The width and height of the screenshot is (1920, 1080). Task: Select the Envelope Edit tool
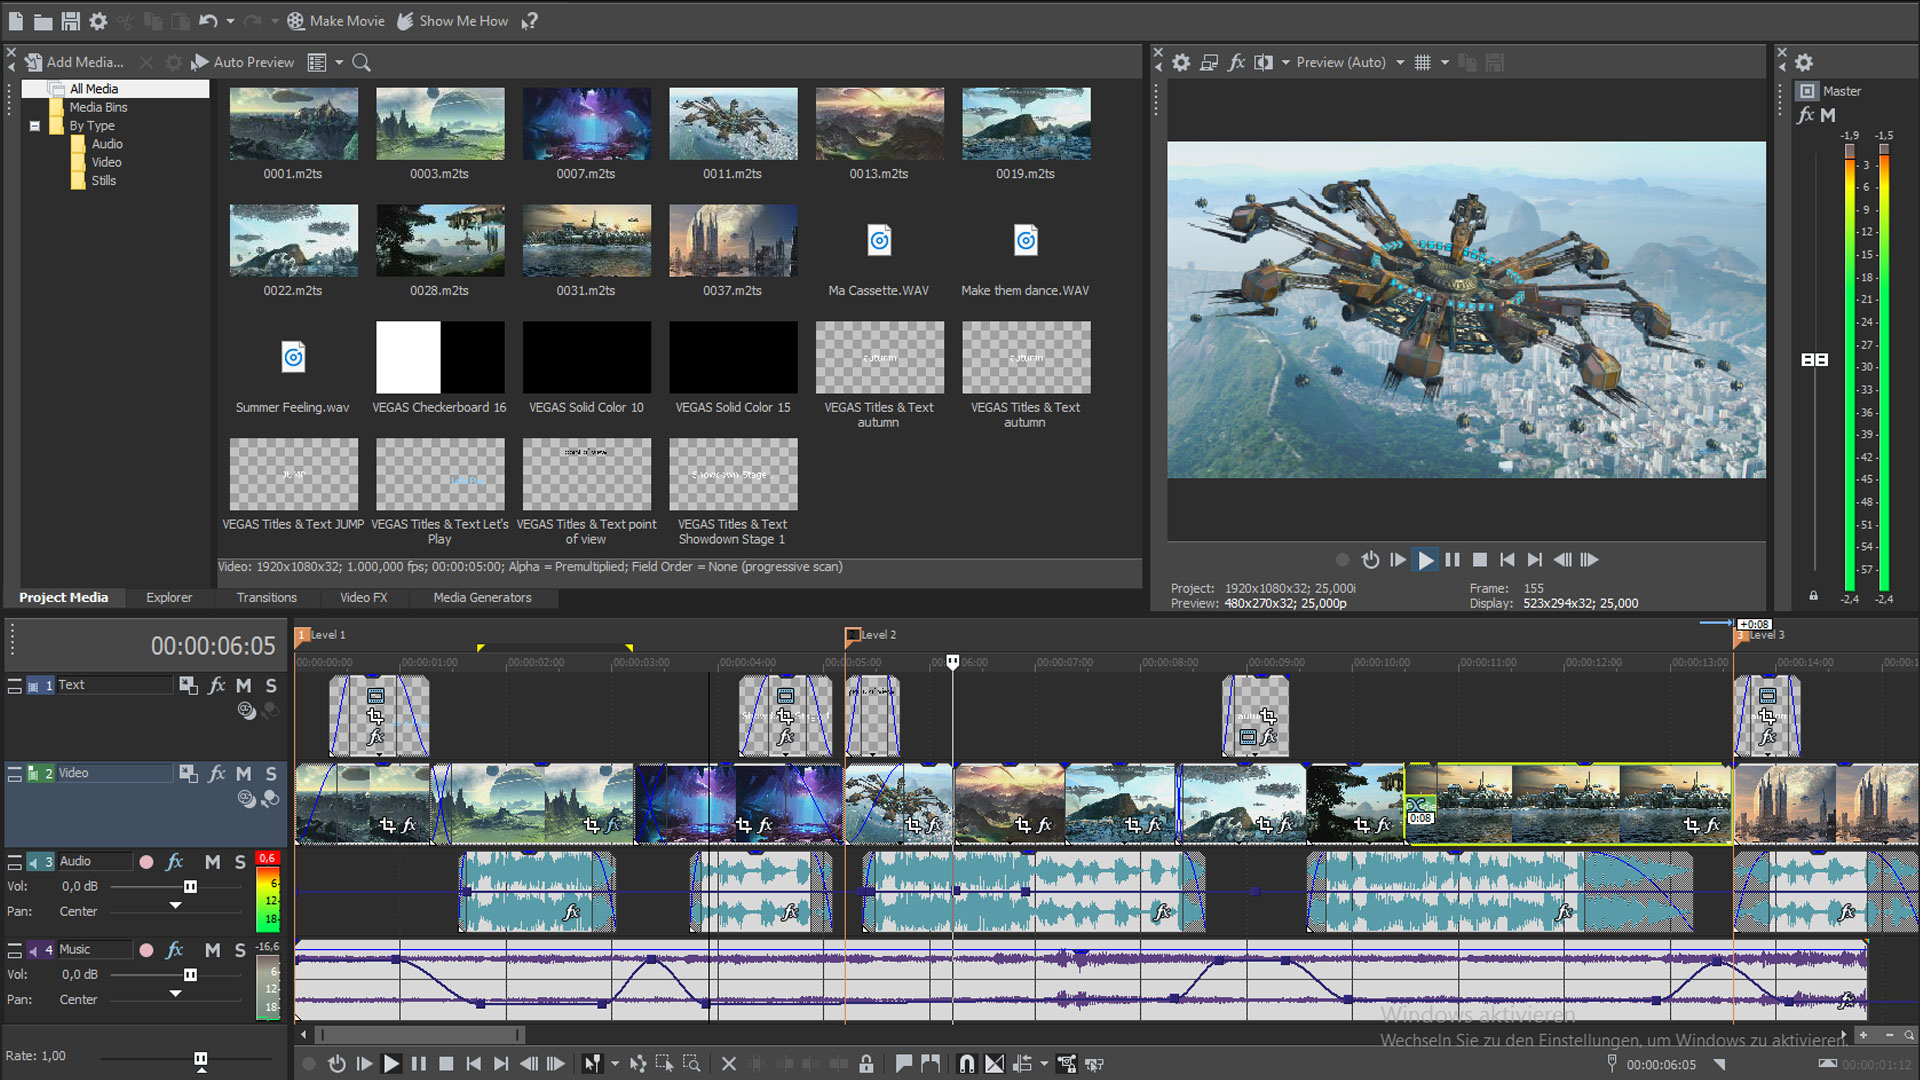[637, 1064]
